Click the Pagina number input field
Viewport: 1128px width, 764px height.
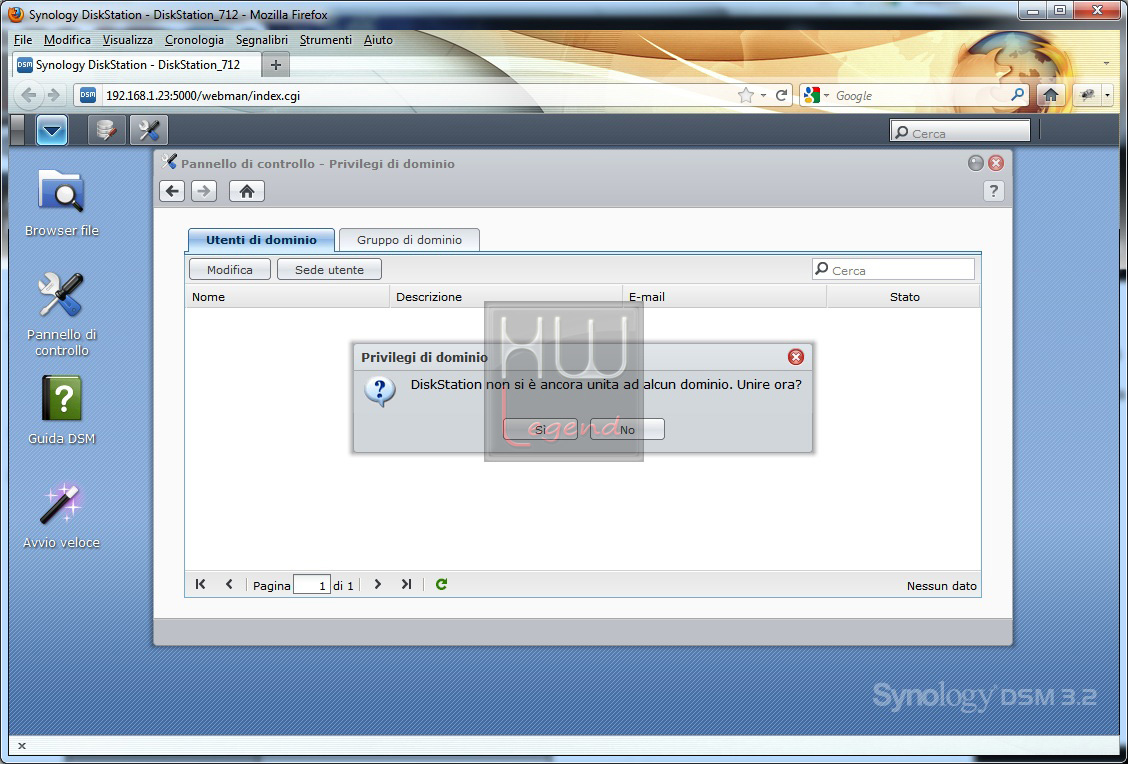pyautogui.click(x=311, y=585)
